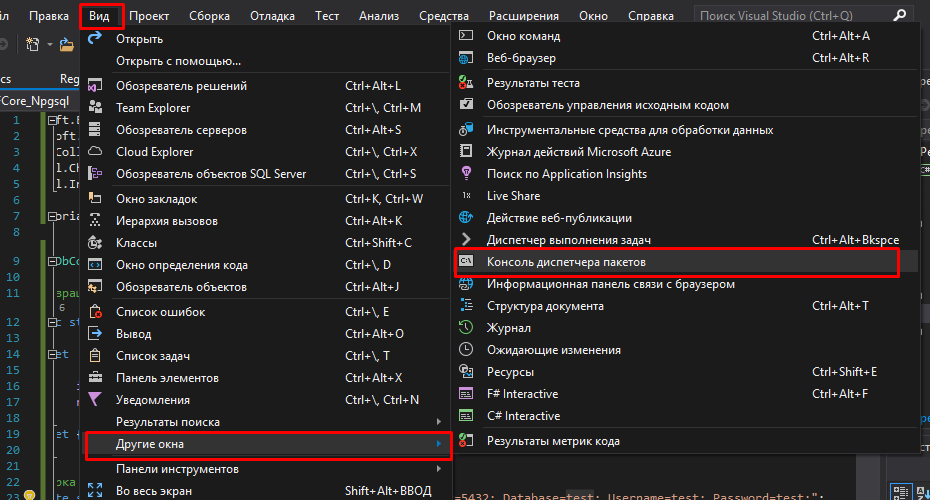
Task: Click the Cloud Explorer cloud icon
Action: click(x=95, y=151)
